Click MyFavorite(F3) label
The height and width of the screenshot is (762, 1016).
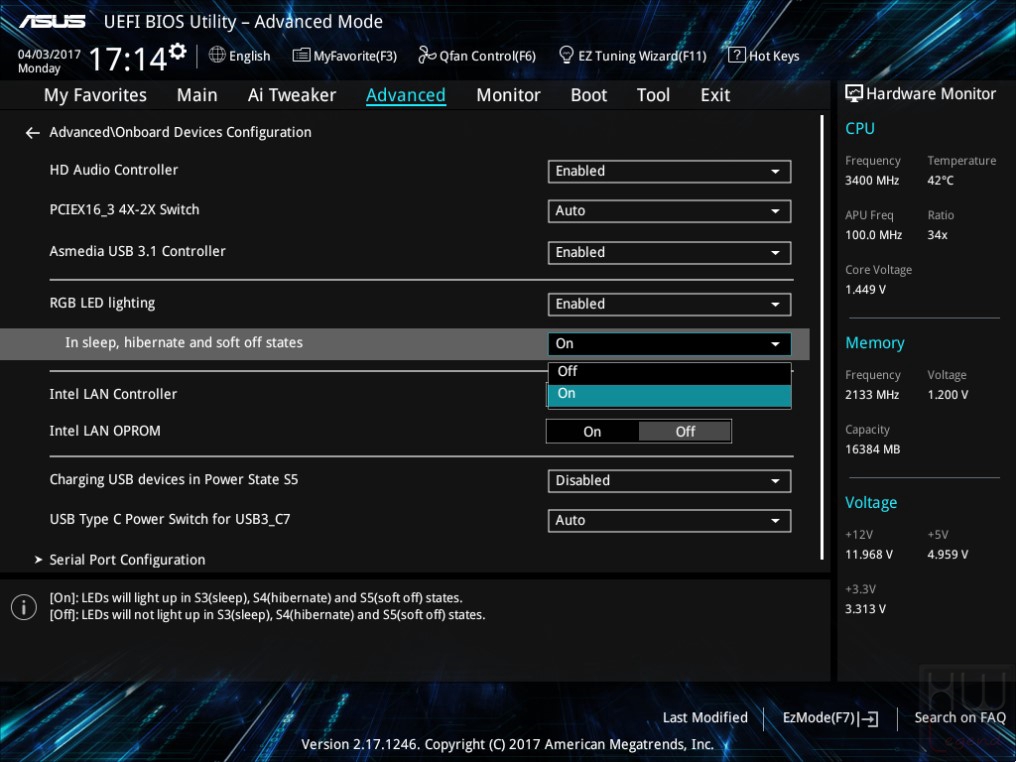[355, 56]
